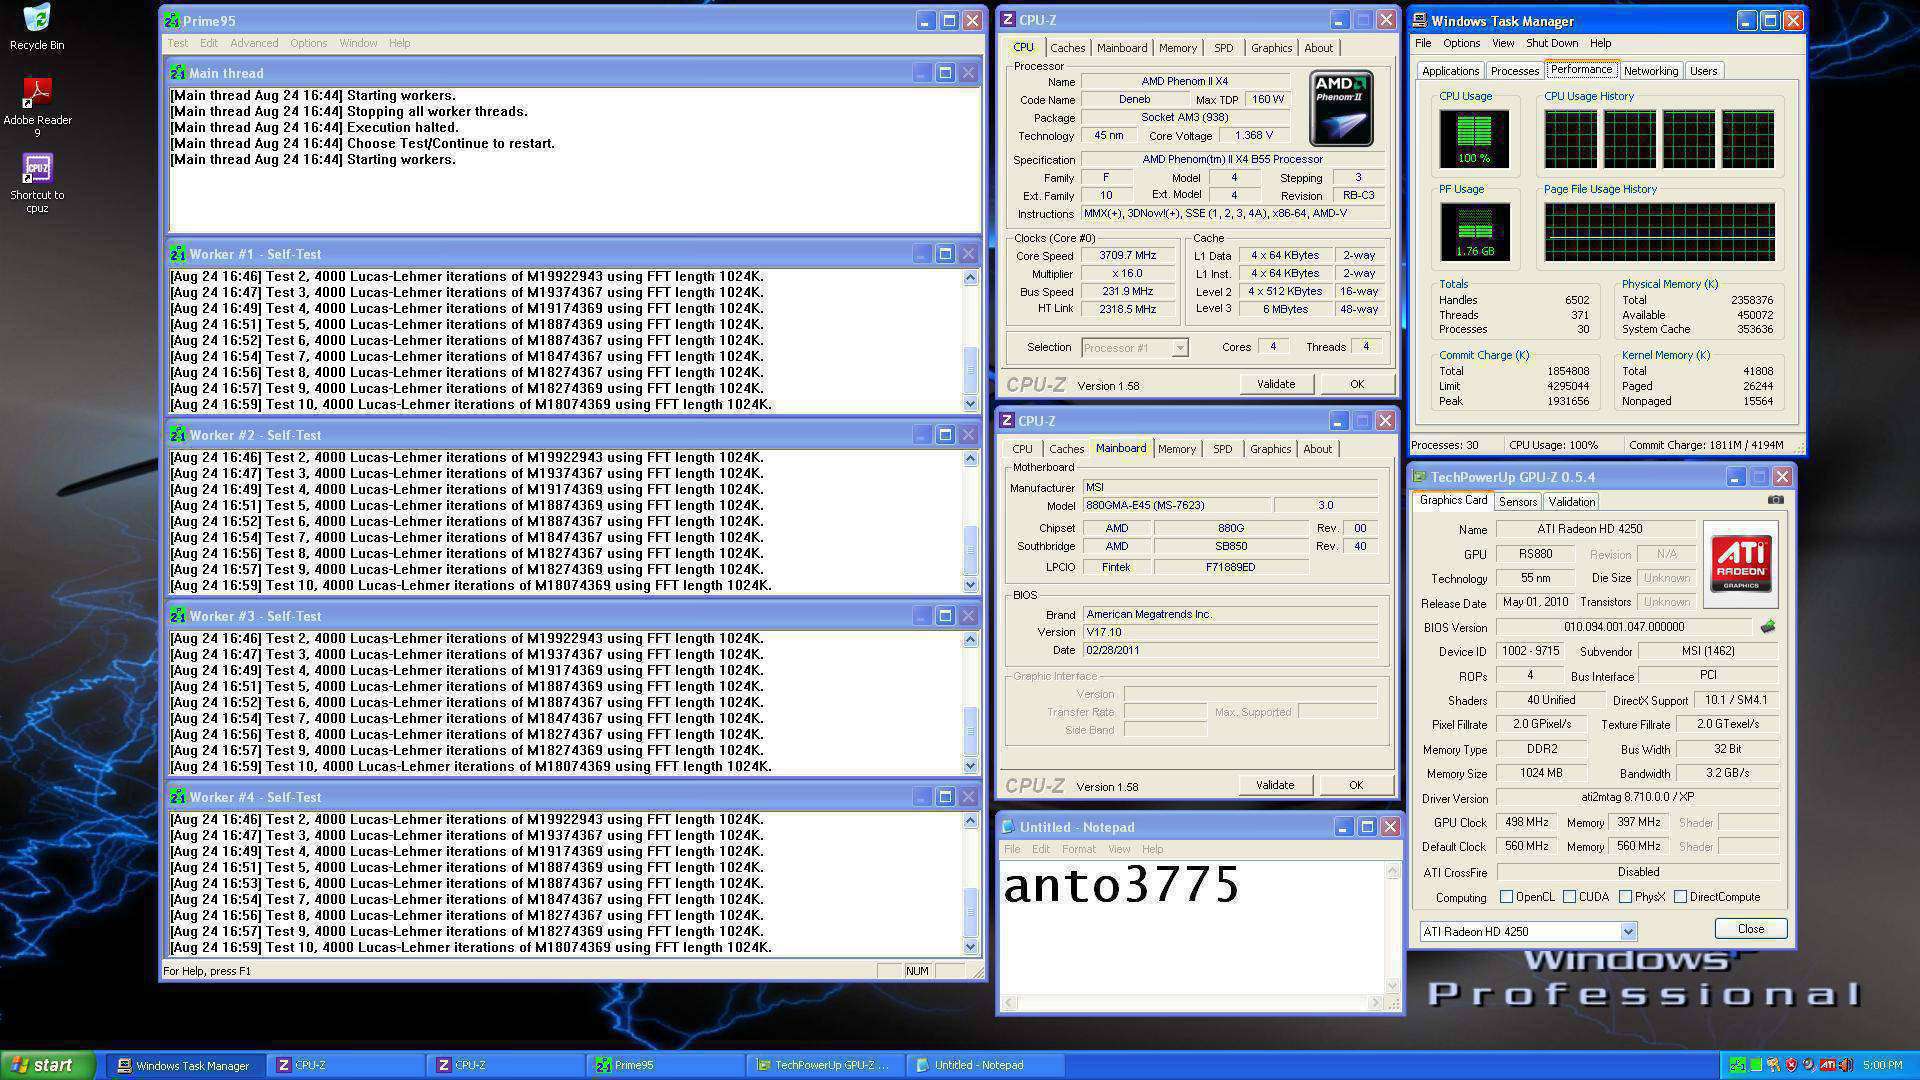Click the Worker #3 window title icon
Screen dimensions: 1920x1080
tap(178, 616)
